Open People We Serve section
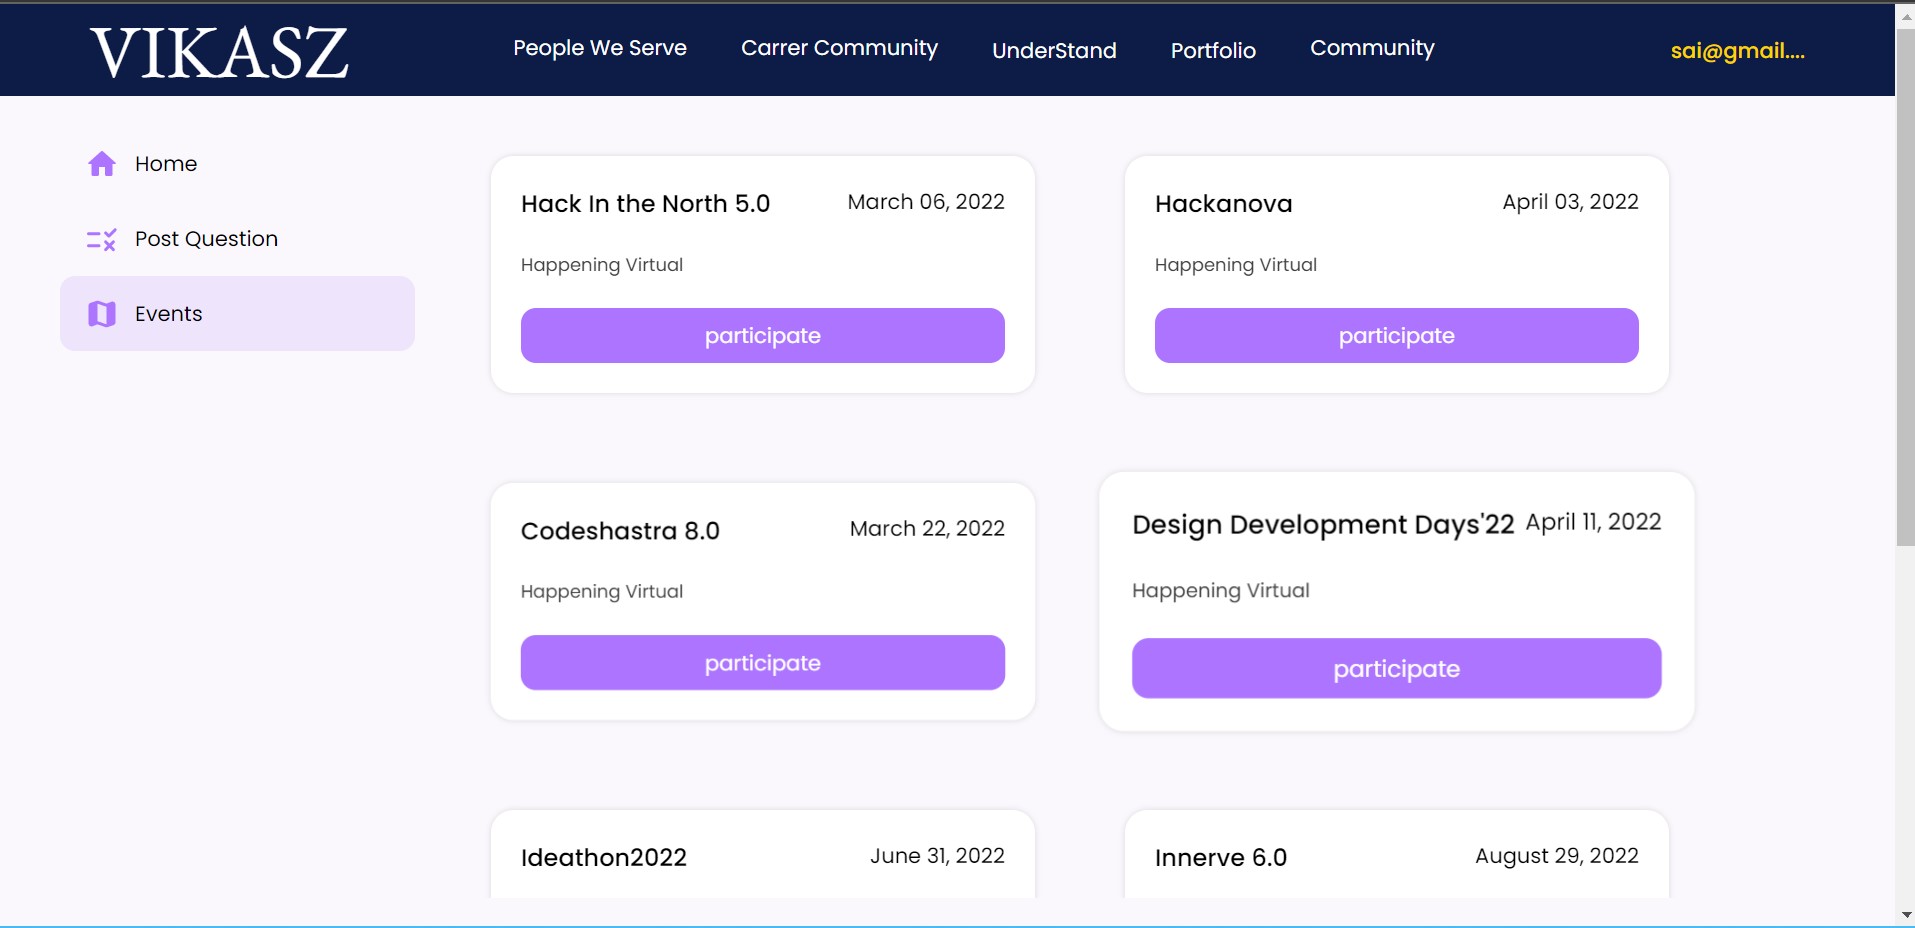 click(599, 47)
